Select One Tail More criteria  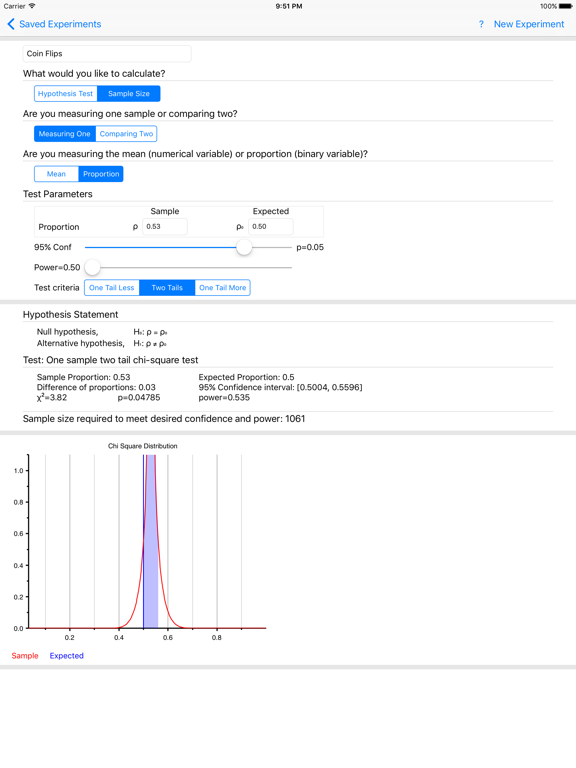click(x=223, y=288)
